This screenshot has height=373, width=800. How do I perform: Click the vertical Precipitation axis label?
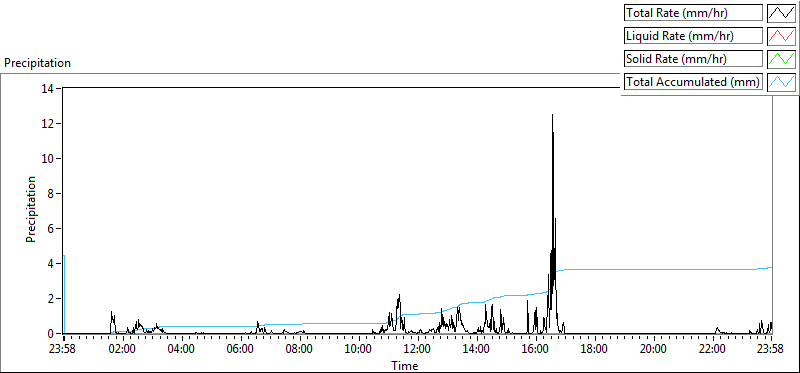click(31, 209)
